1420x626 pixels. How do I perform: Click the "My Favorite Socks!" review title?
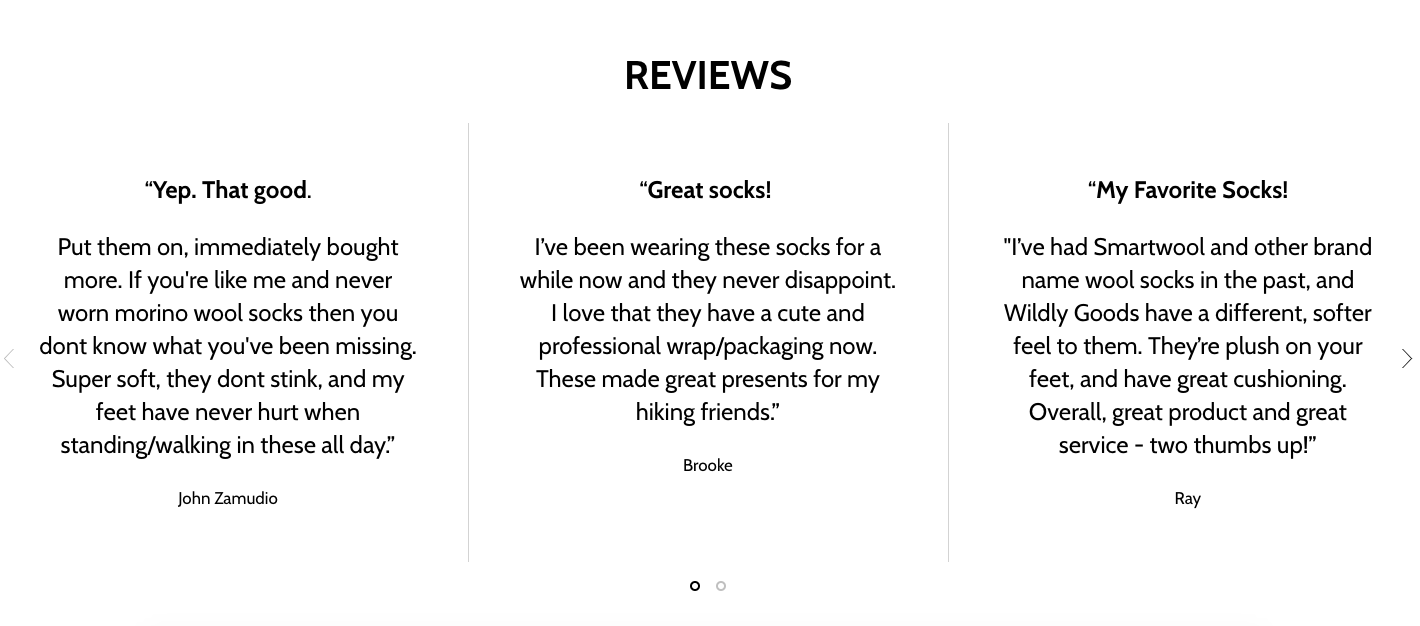click(1188, 190)
